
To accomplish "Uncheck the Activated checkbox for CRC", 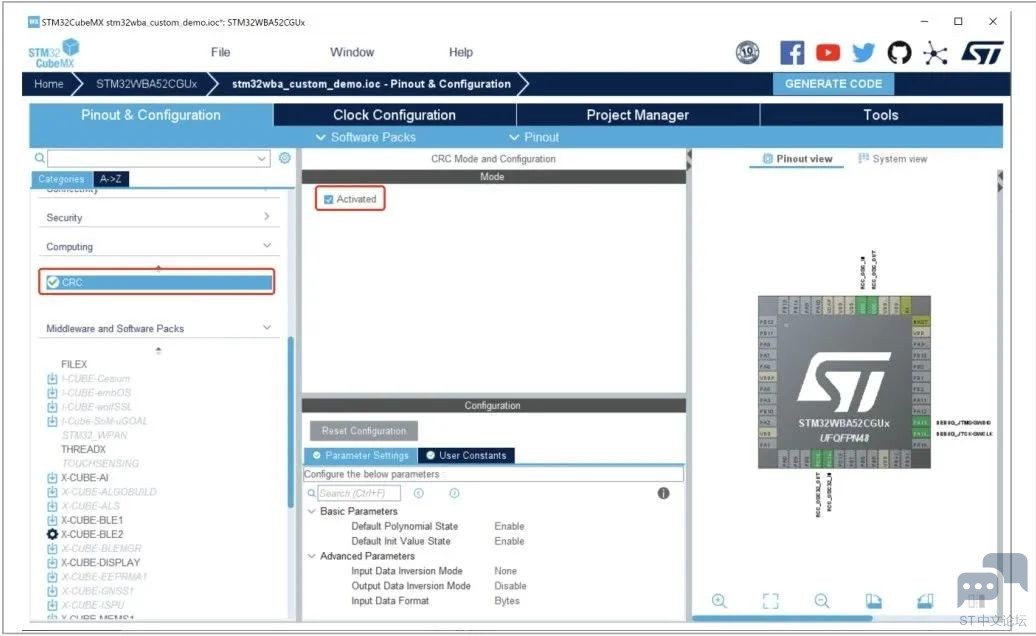I will pyautogui.click(x=328, y=199).
